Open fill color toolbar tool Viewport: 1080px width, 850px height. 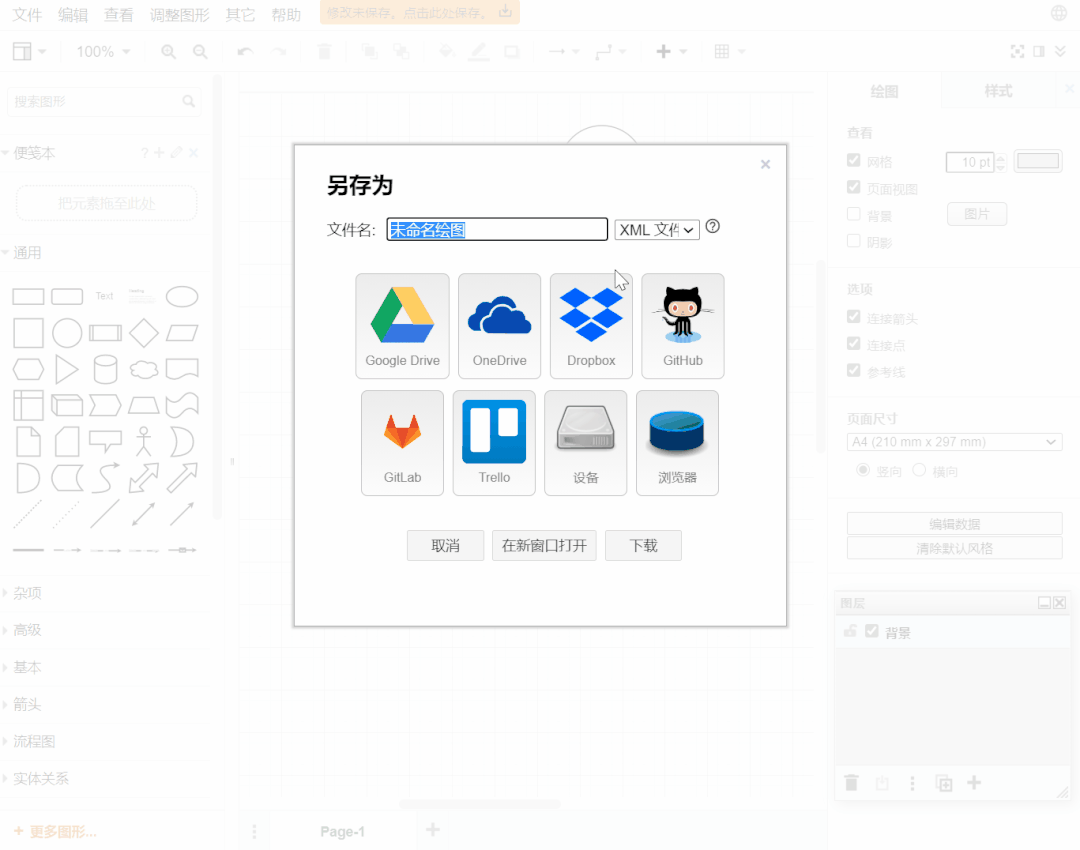click(446, 52)
